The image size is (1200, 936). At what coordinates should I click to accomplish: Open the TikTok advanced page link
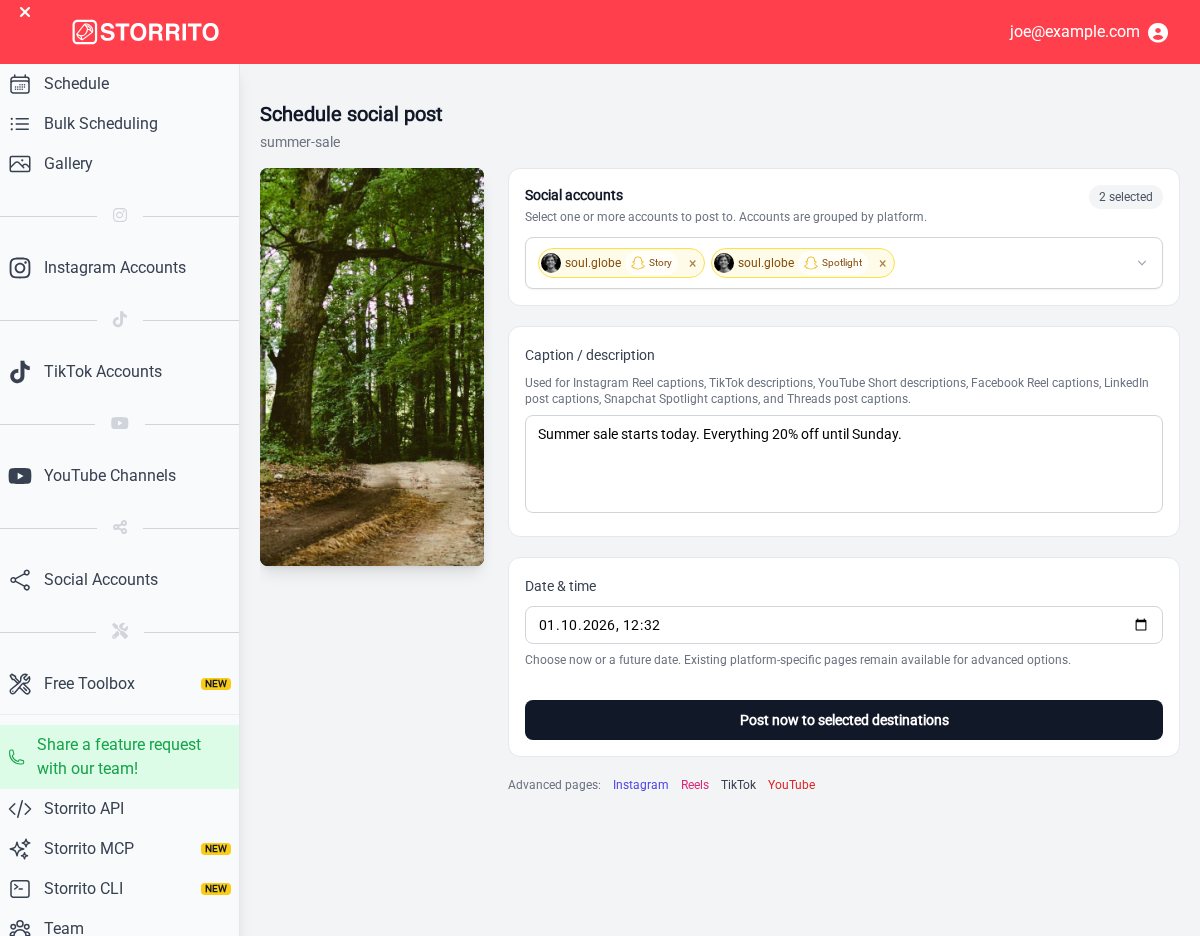click(x=739, y=785)
